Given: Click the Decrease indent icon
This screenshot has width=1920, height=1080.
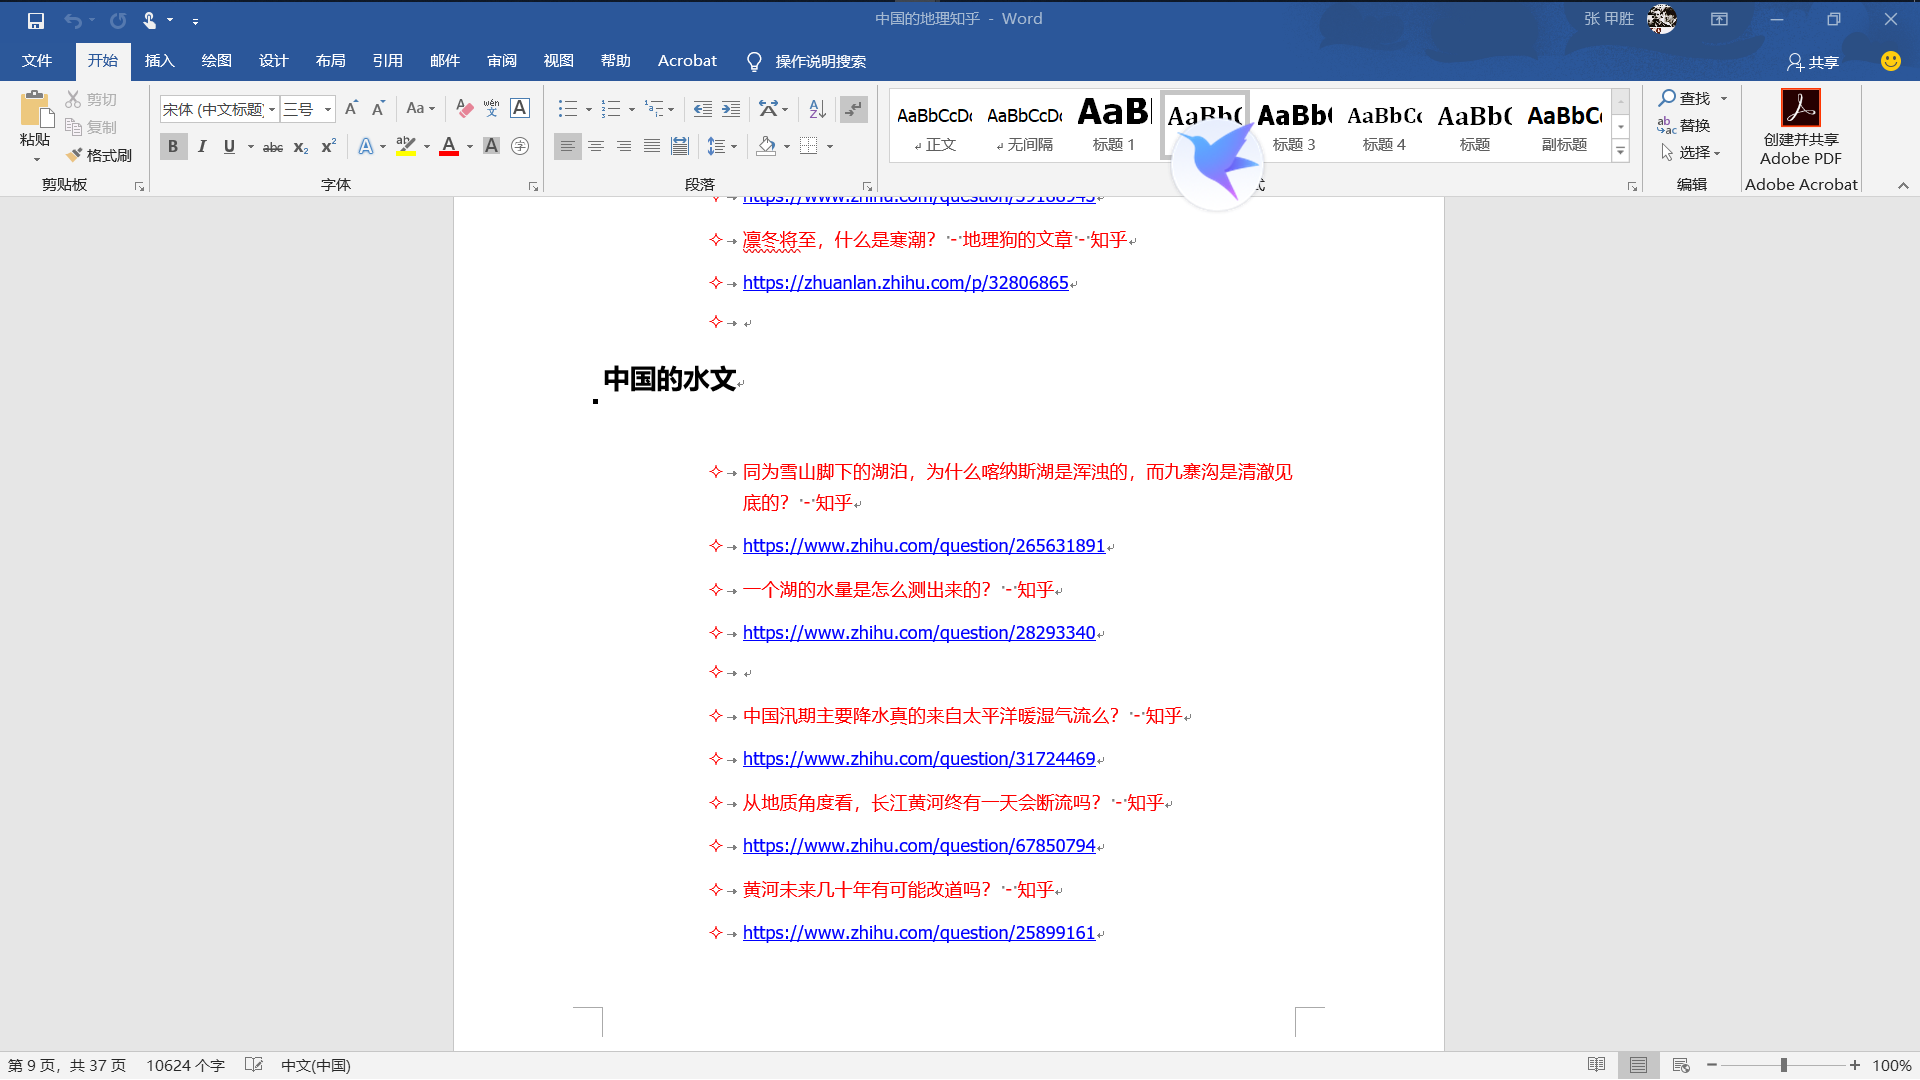Looking at the screenshot, I should pyautogui.click(x=703, y=108).
